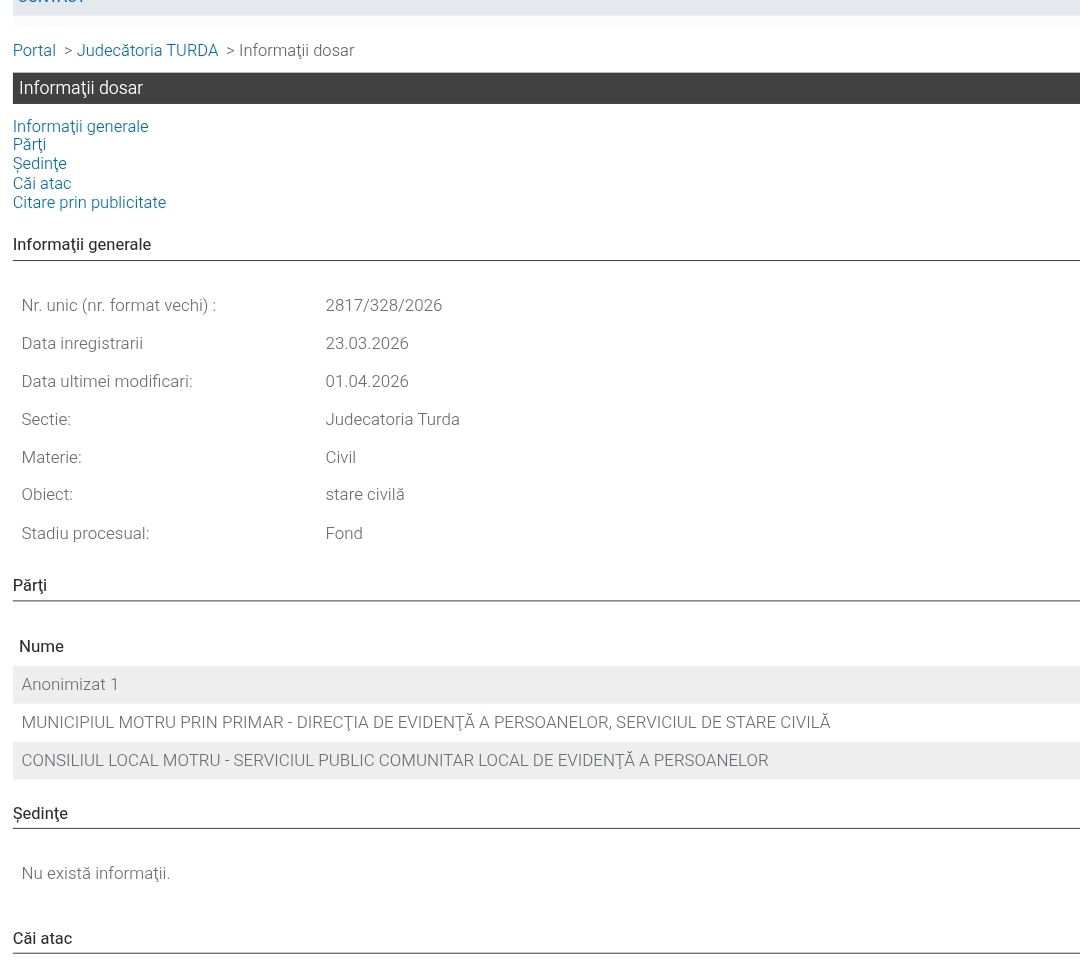1080x967 pixels.
Task: Click the Nu există informaţii message
Action: (x=95, y=873)
